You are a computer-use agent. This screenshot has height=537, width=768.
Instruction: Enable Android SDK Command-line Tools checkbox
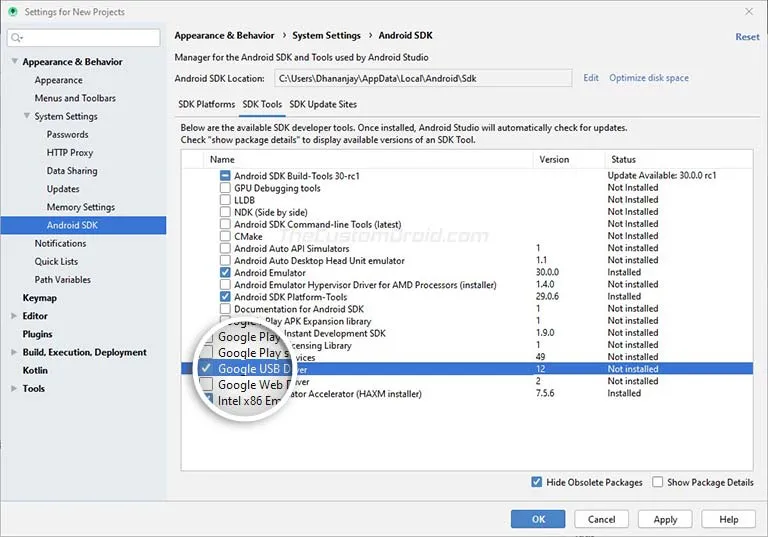pos(225,224)
